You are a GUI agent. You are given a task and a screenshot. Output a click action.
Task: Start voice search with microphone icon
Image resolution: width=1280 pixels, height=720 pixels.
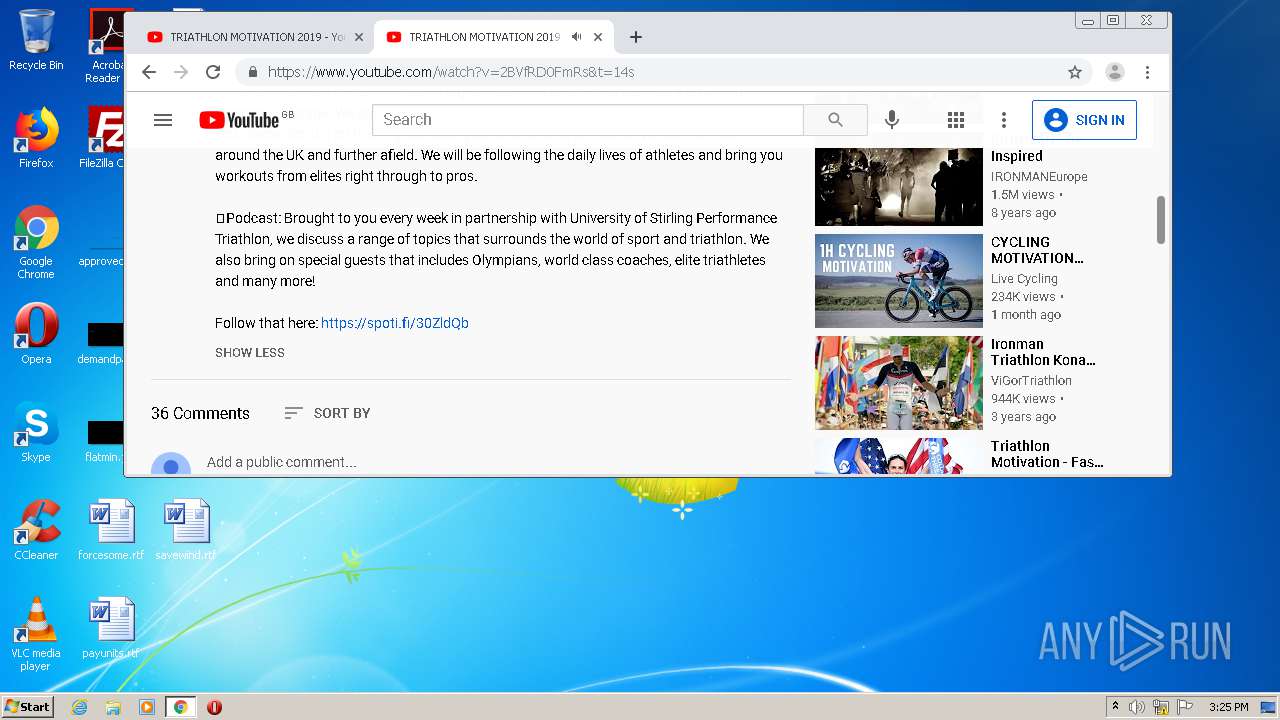(x=892, y=120)
